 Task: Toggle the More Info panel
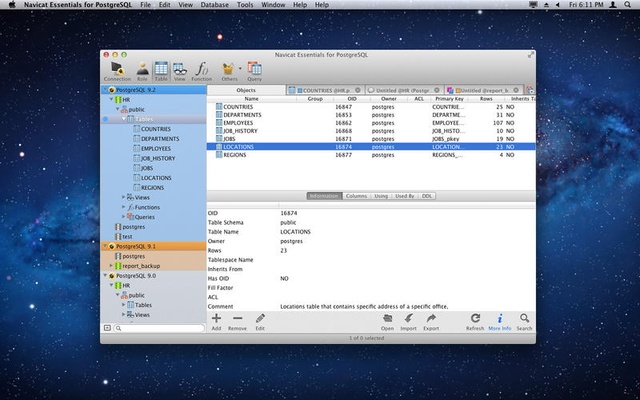(x=500, y=322)
